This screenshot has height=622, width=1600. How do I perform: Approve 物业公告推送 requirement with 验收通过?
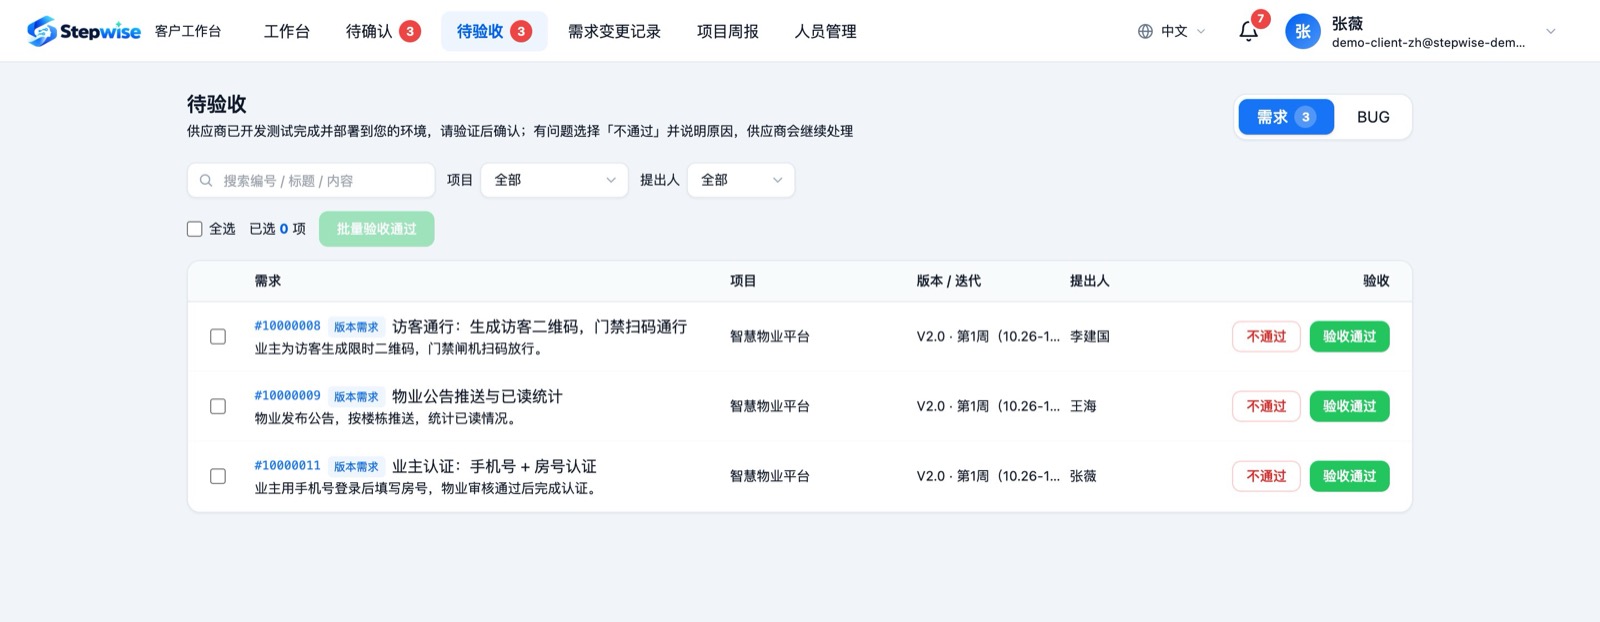[x=1350, y=407]
